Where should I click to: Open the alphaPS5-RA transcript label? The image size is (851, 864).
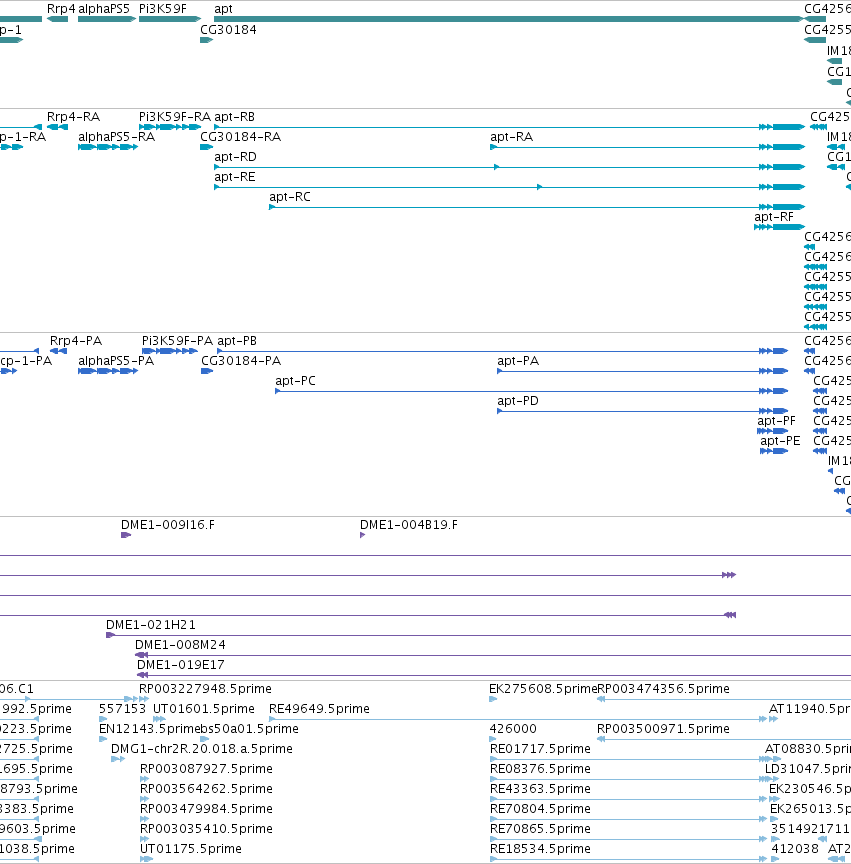(116, 137)
